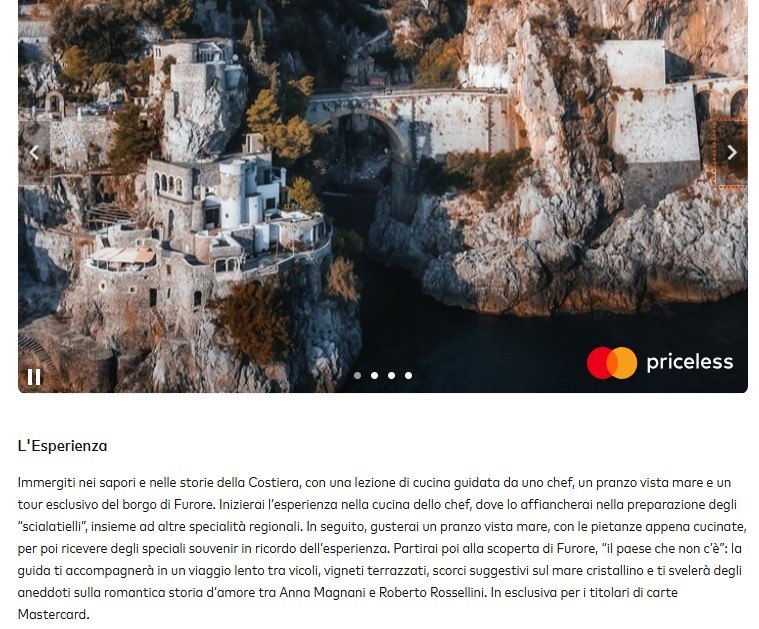This screenshot has width=759, height=629.
Task: Click the Mastercard overlapping circles logo
Action: pyautogui.click(x=611, y=363)
